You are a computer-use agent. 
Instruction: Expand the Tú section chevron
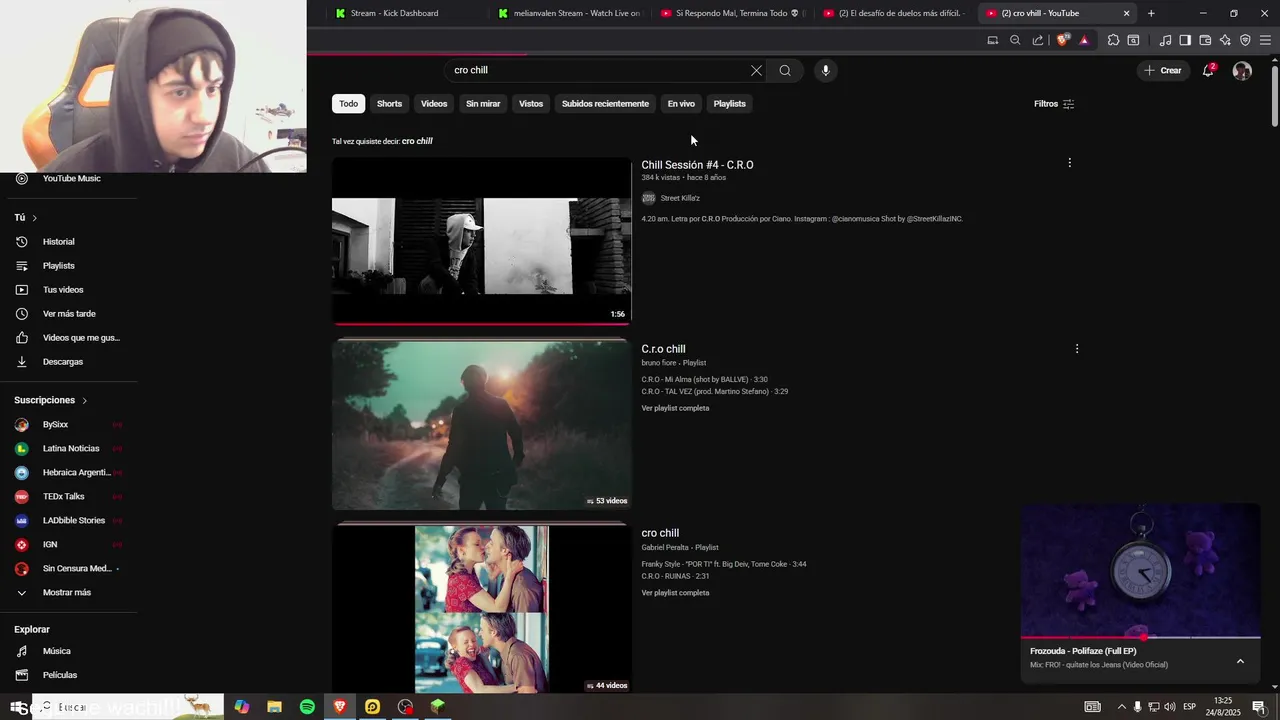(x=34, y=218)
